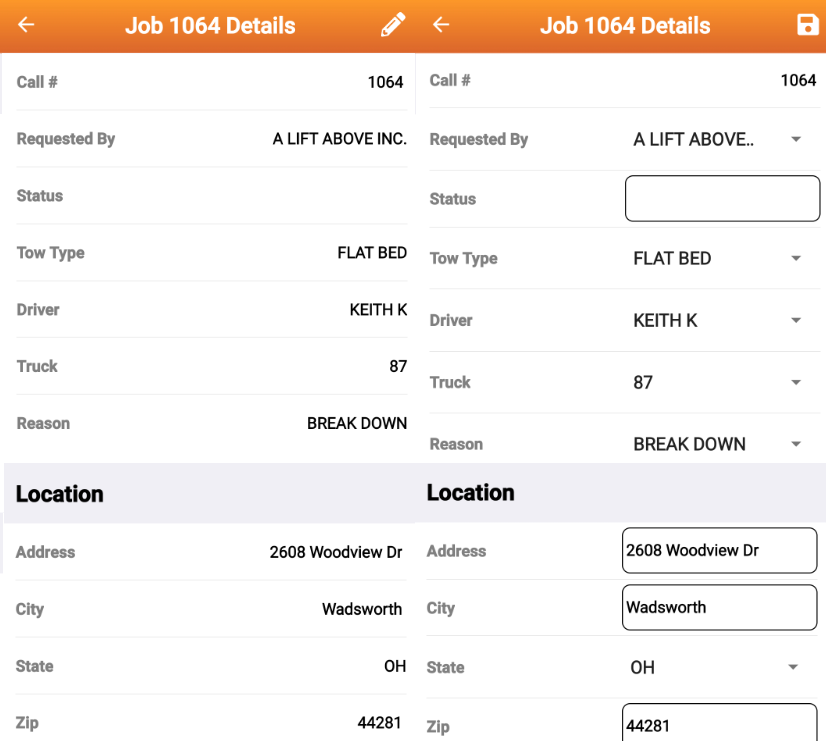Click the Location heading in right panel

[x=471, y=493]
